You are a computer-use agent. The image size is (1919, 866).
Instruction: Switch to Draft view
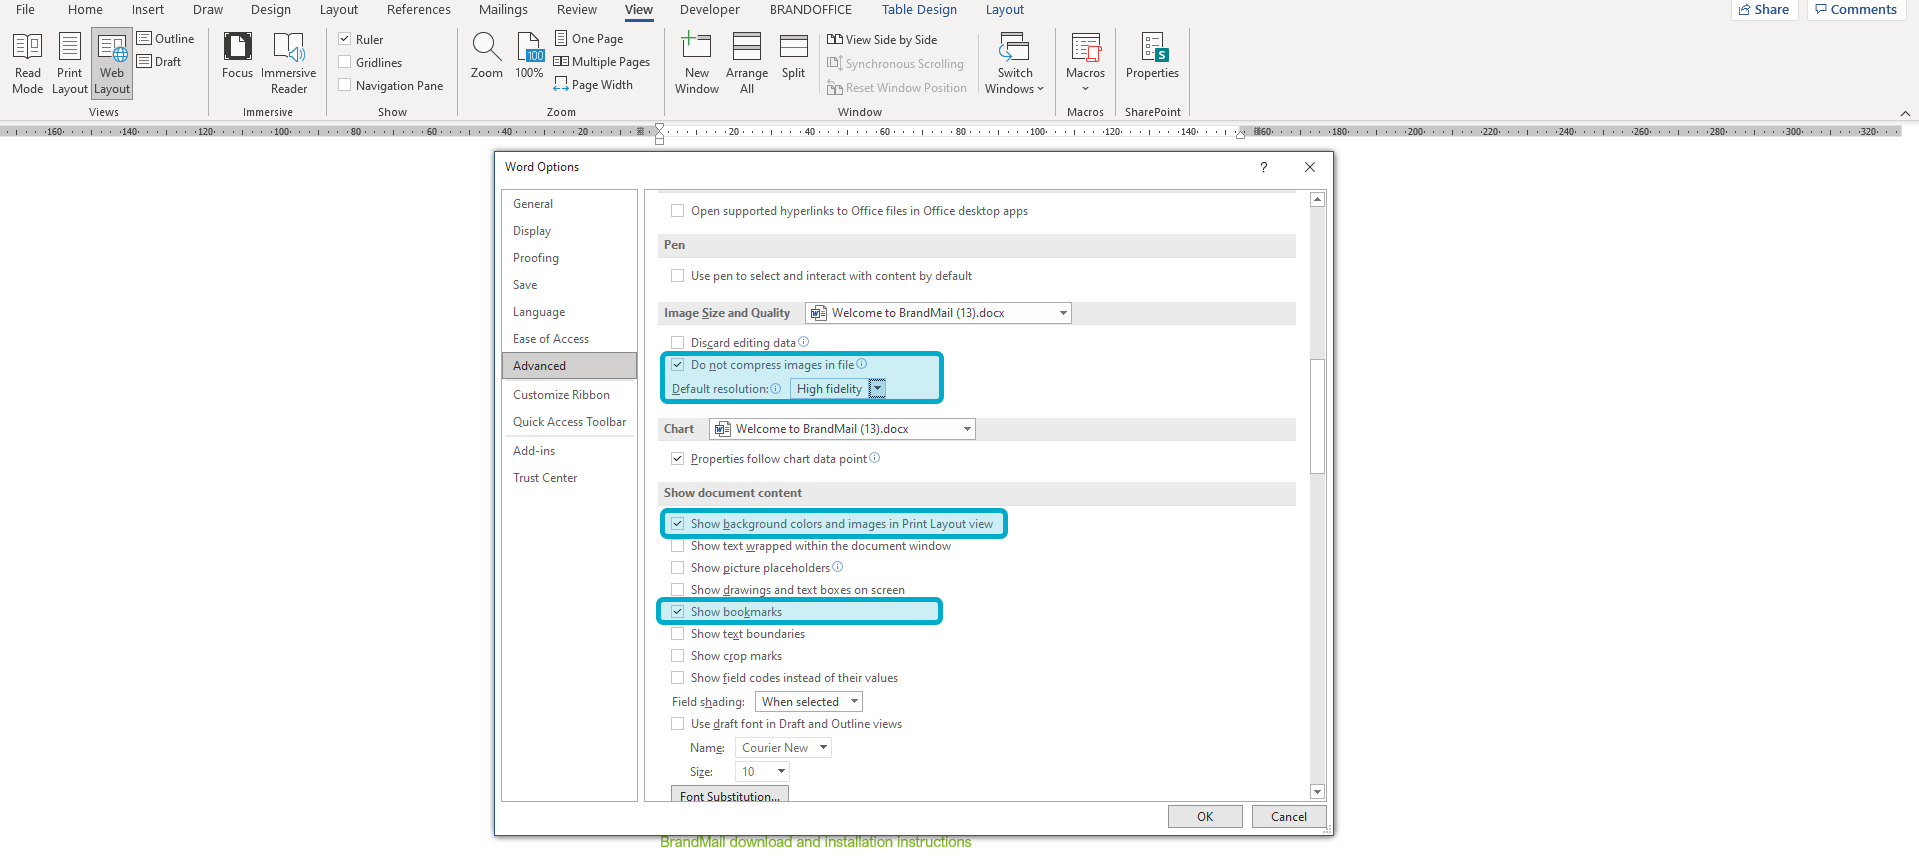(x=160, y=62)
